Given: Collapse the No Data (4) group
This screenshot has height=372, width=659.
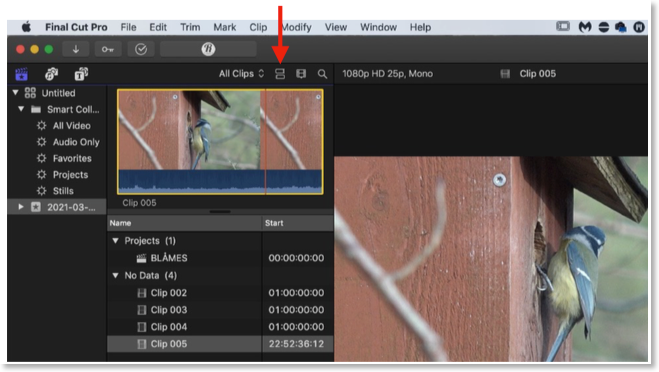Looking at the screenshot, I should point(116,276).
